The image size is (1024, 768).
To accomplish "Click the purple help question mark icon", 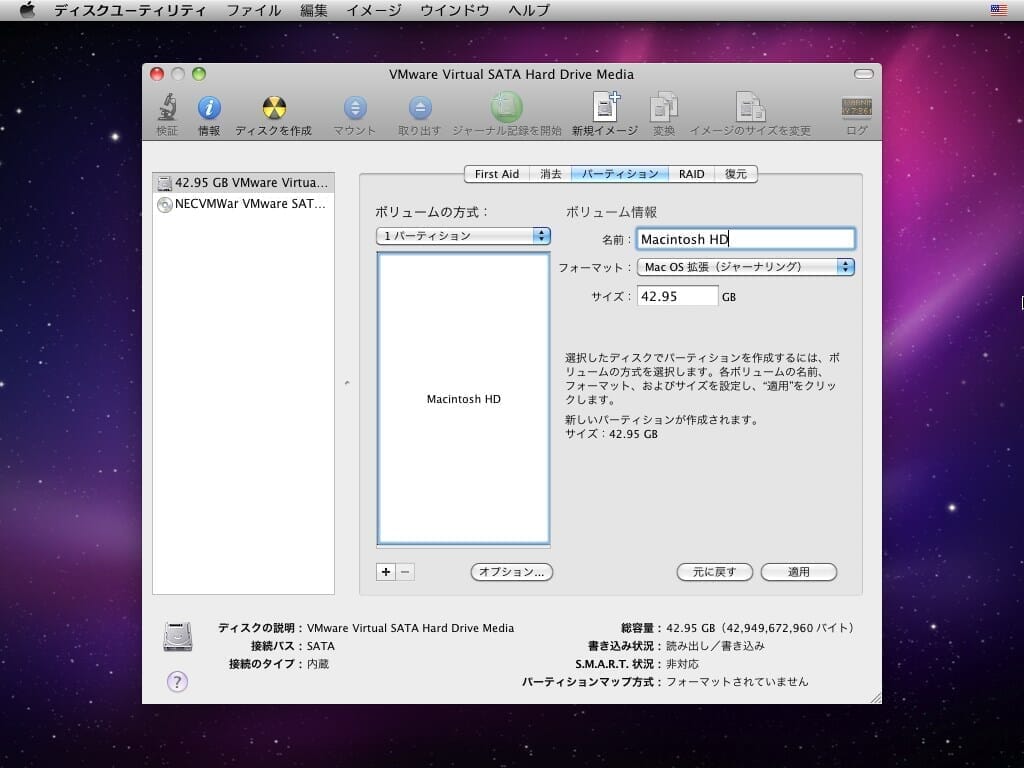I will pyautogui.click(x=177, y=682).
